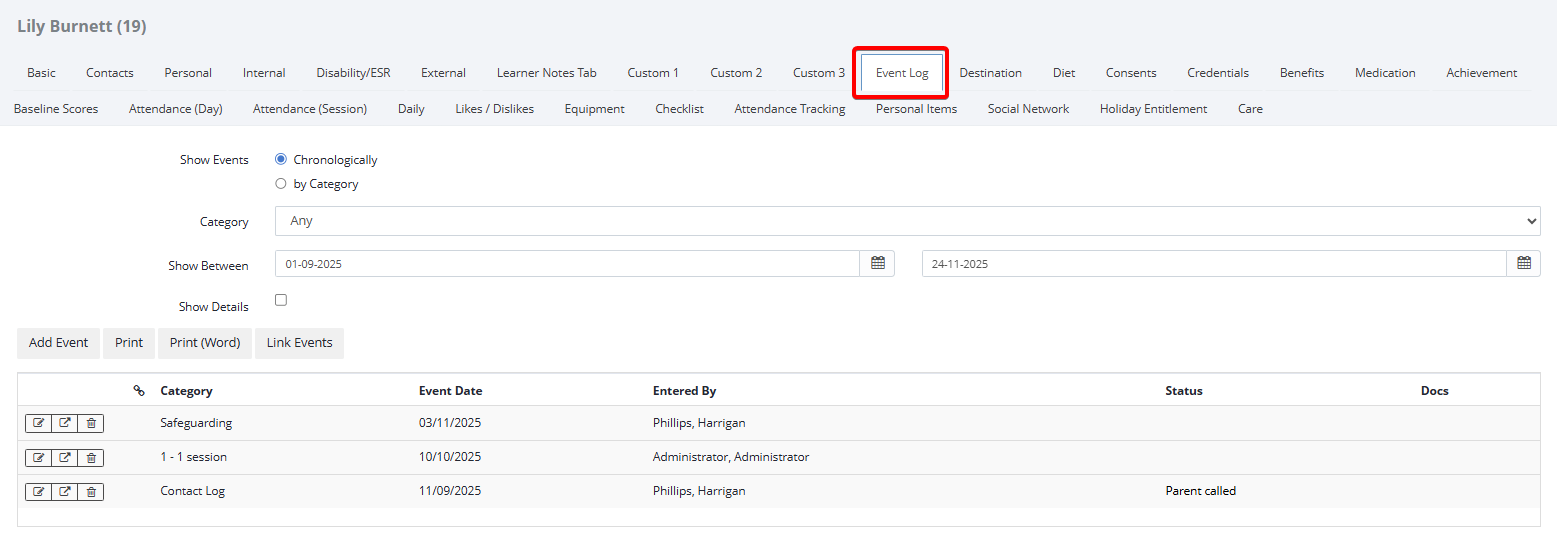1557x551 pixels.
Task: Select the Custom 3 tab
Action: 819,73
